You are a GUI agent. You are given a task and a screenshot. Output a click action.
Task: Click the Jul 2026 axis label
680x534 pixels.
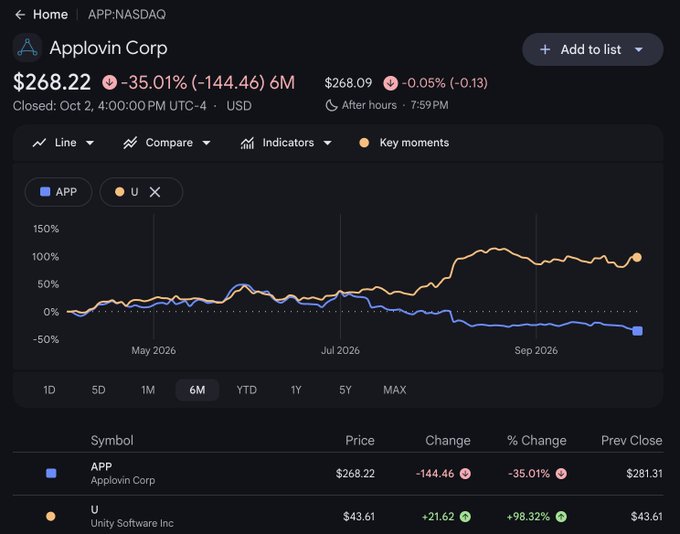(340, 351)
